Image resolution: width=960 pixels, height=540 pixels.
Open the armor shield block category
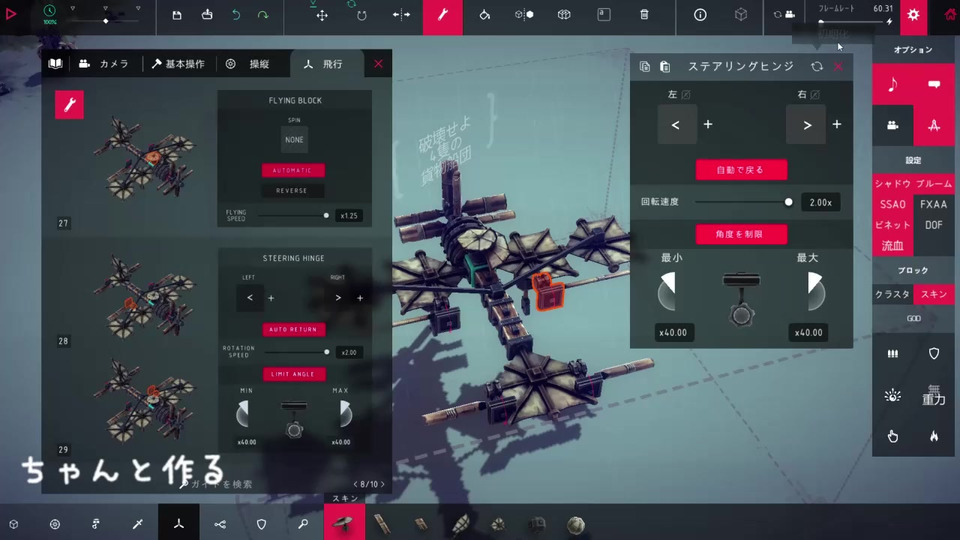tap(261, 523)
